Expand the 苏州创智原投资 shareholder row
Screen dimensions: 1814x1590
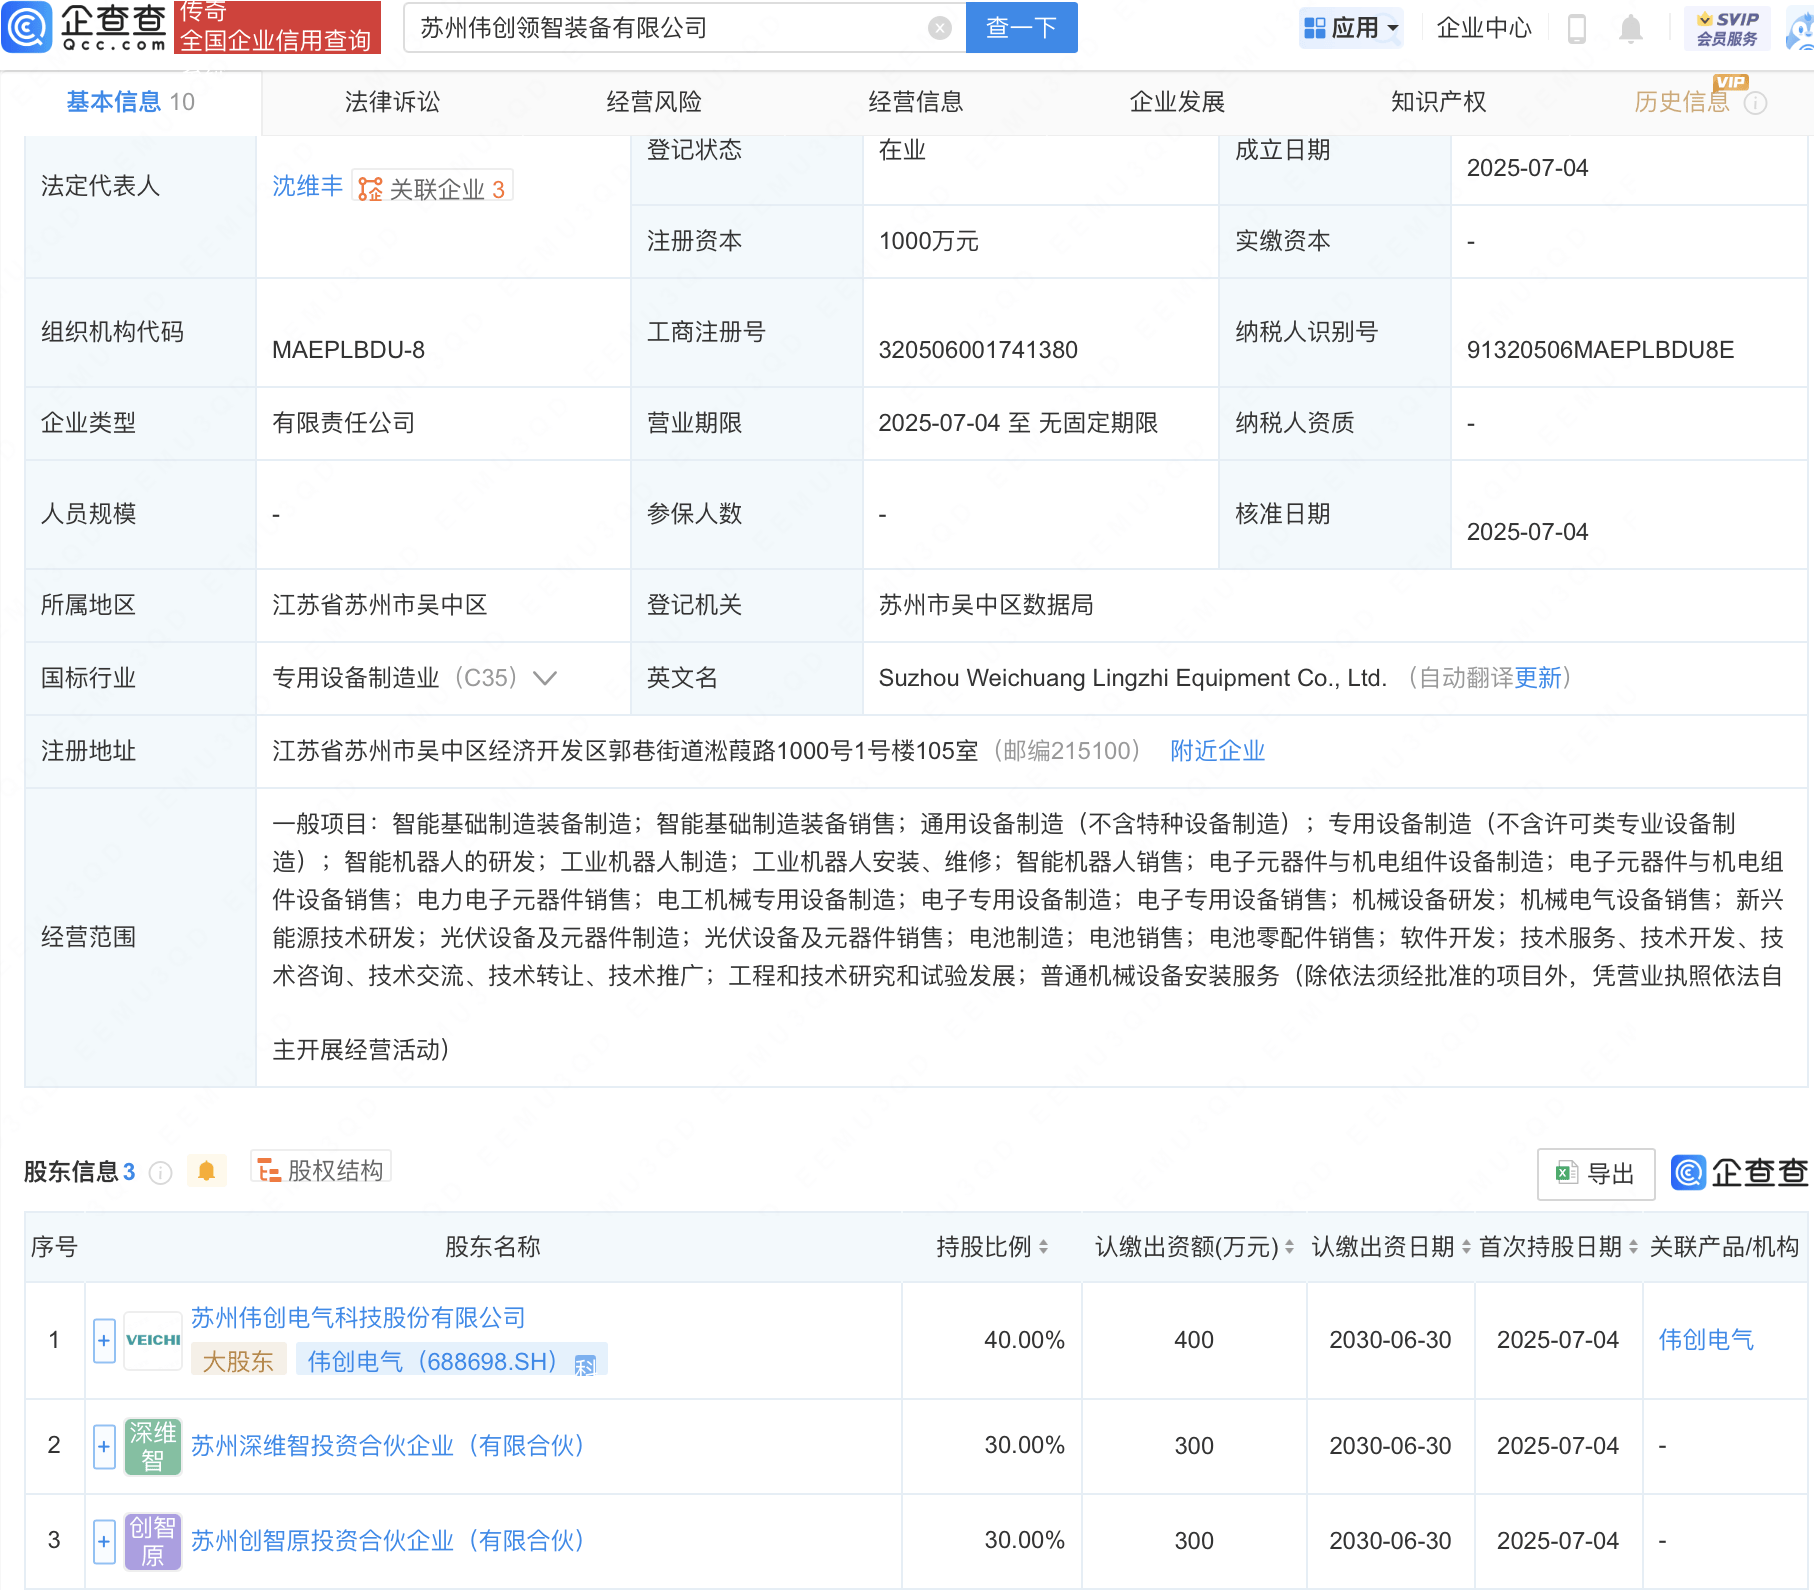(x=105, y=1541)
